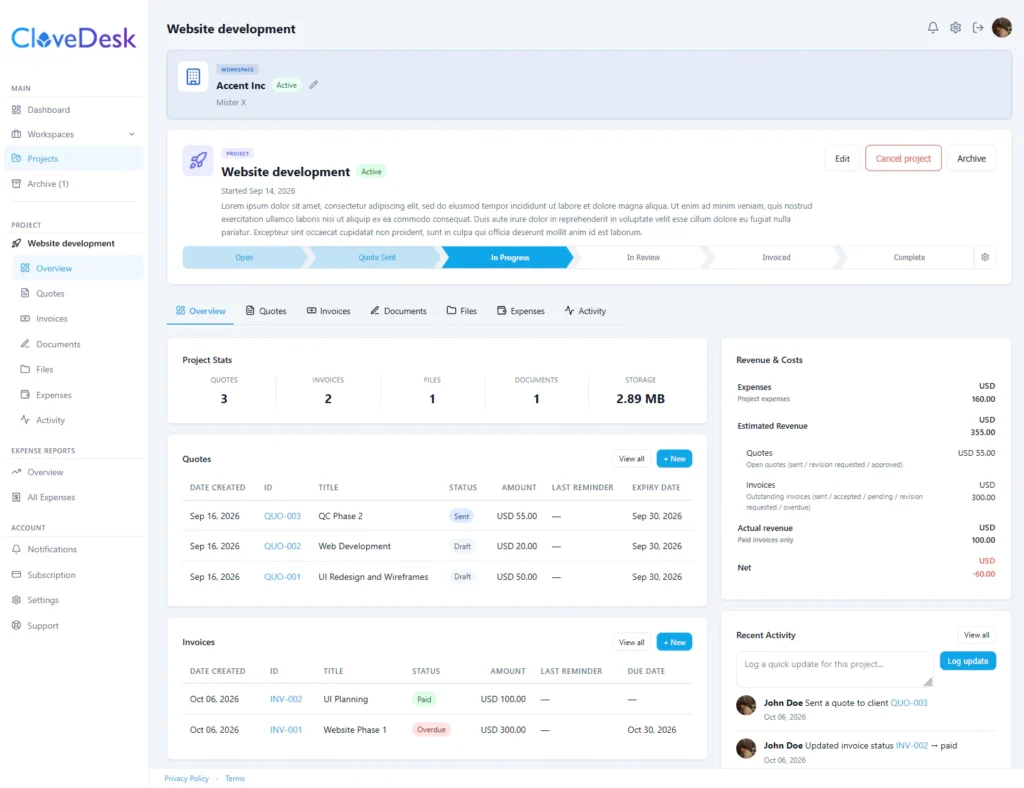
Task: Click the pencil icon beside Accent Inc
Action: pos(313,85)
